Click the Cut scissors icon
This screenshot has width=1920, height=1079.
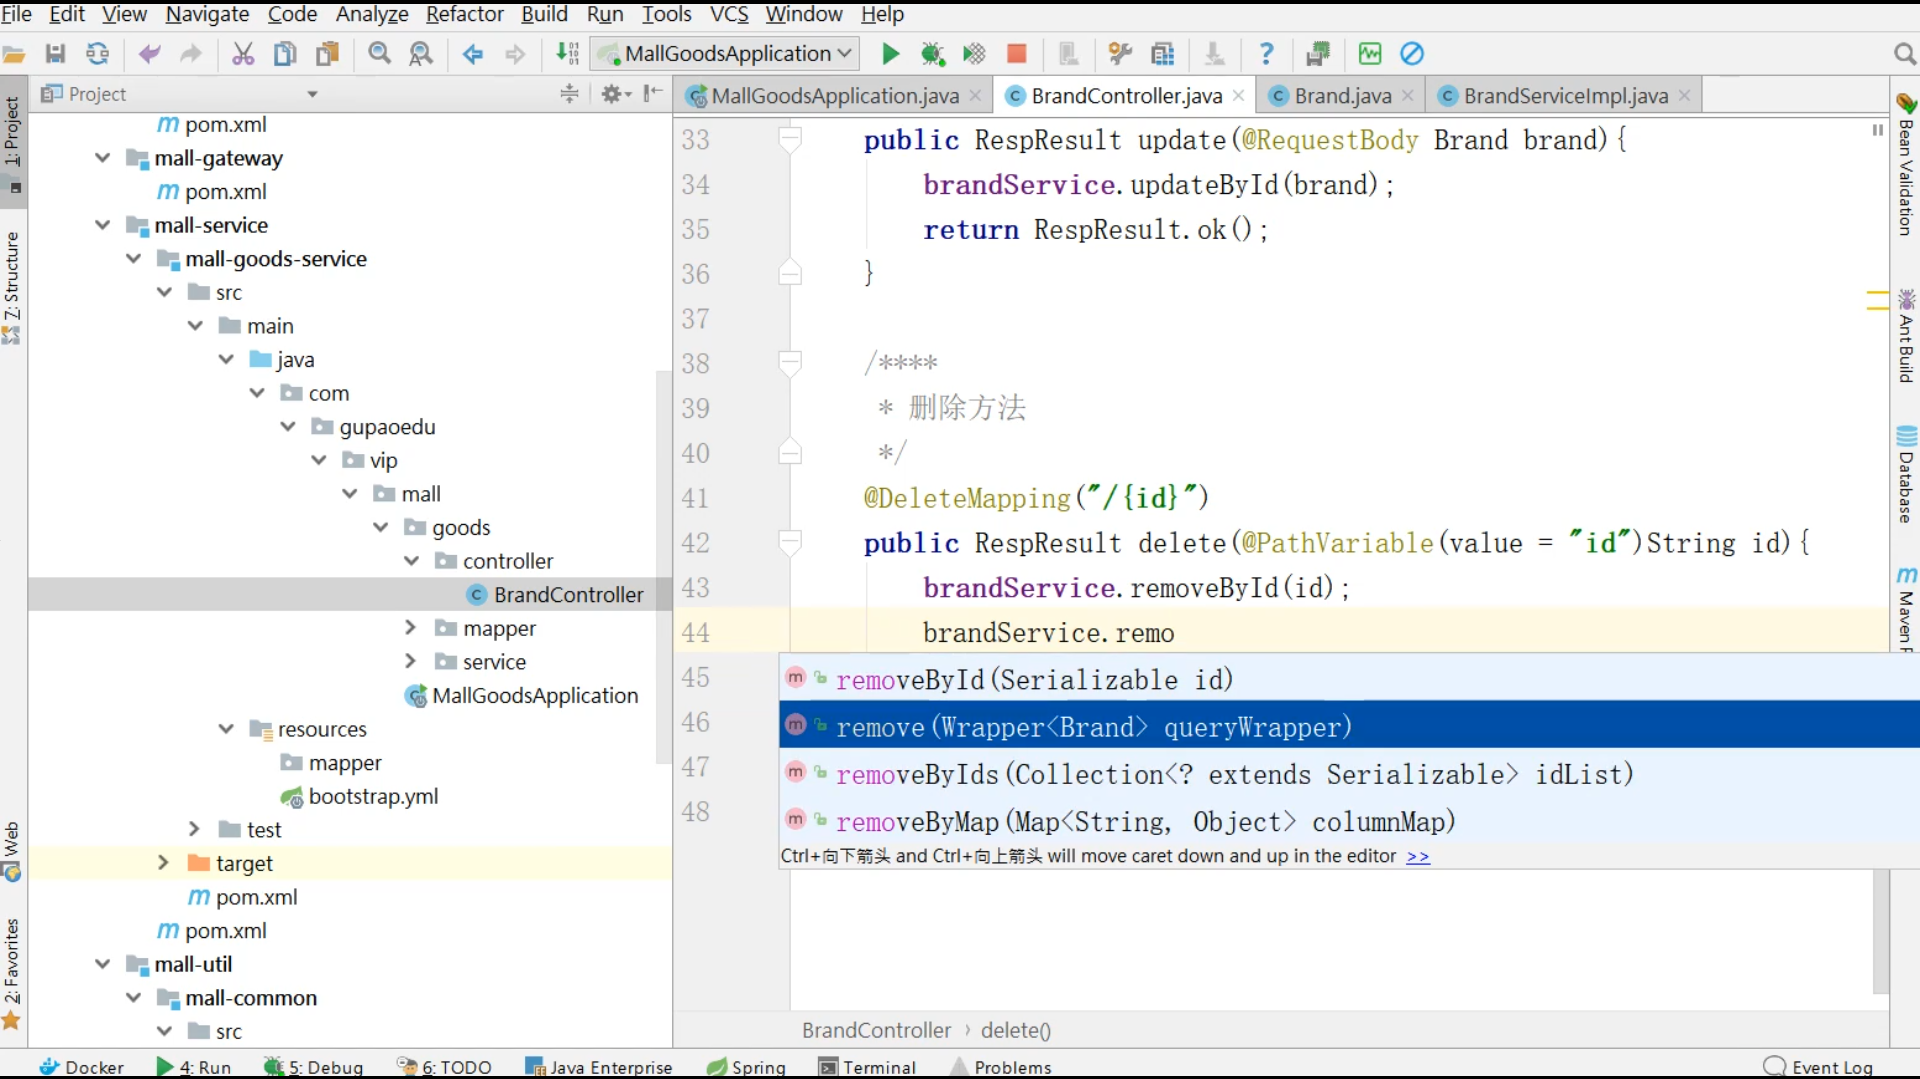(243, 54)
